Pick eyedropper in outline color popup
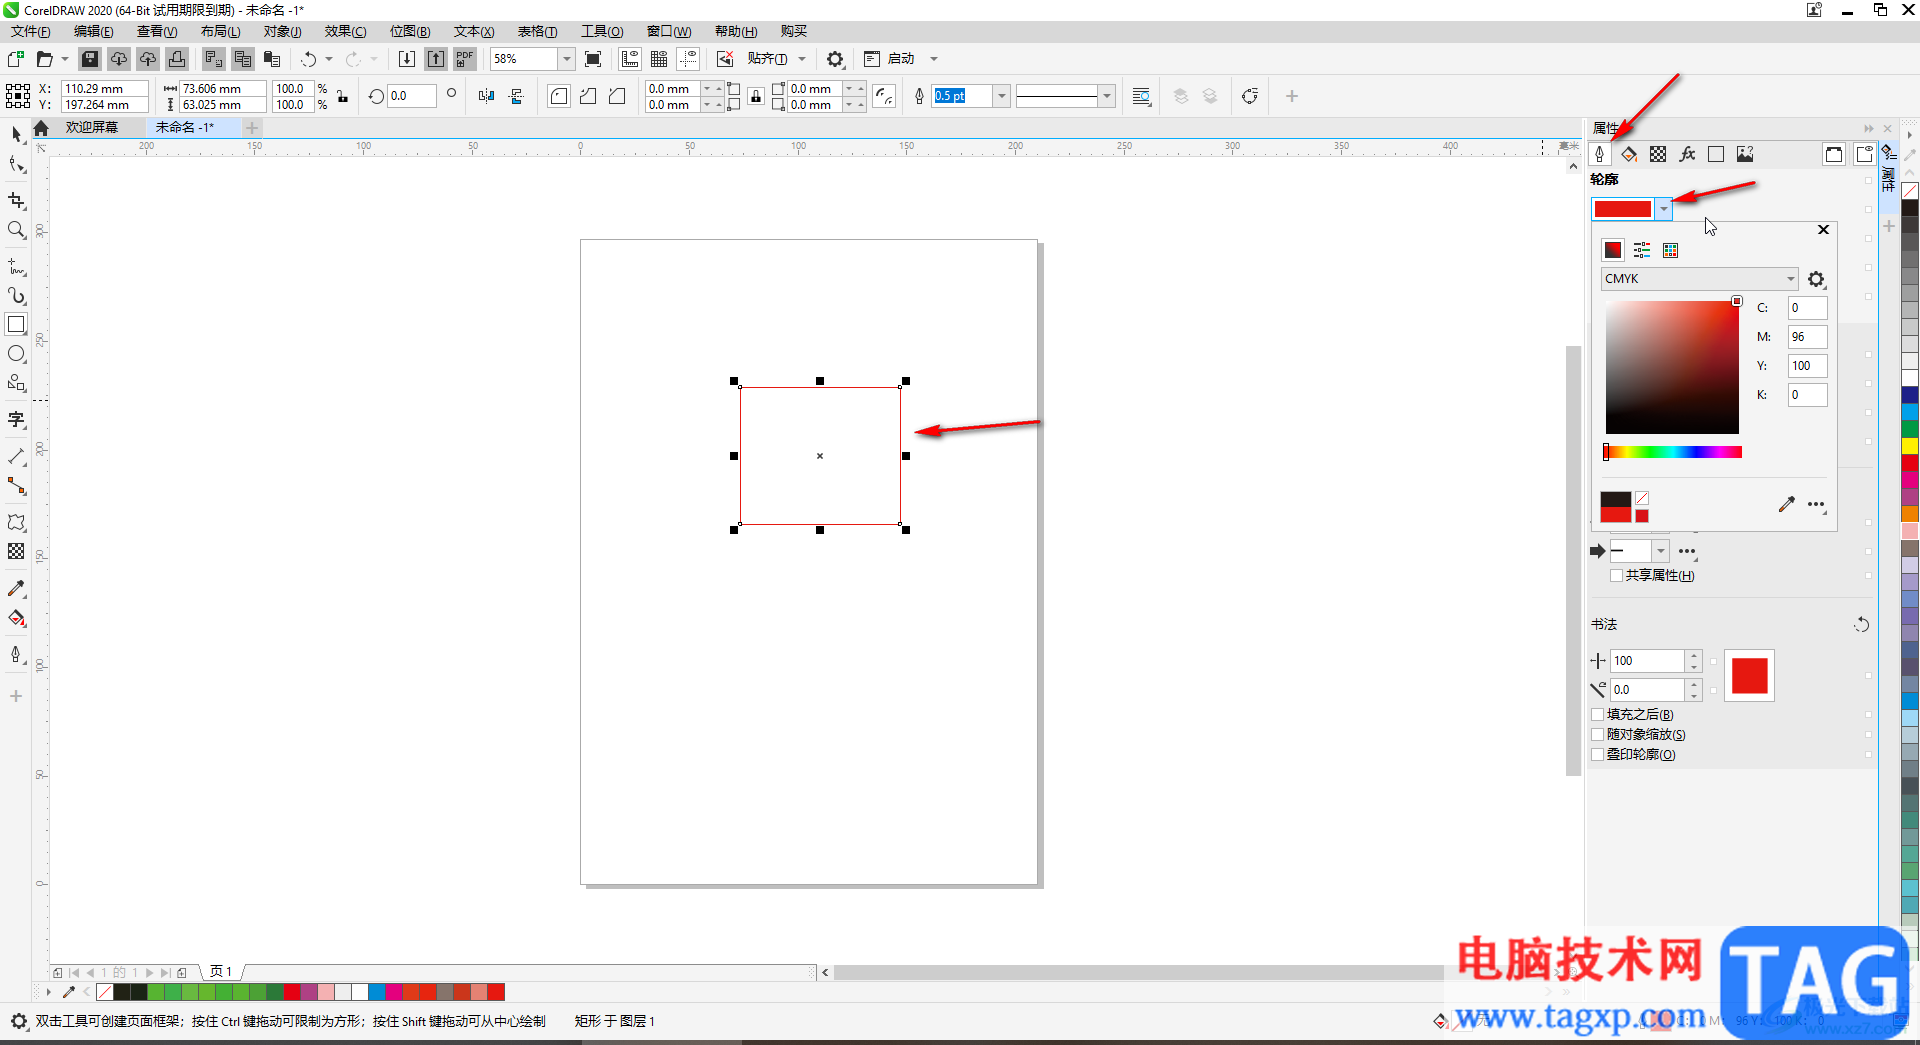 [1786, 504]
